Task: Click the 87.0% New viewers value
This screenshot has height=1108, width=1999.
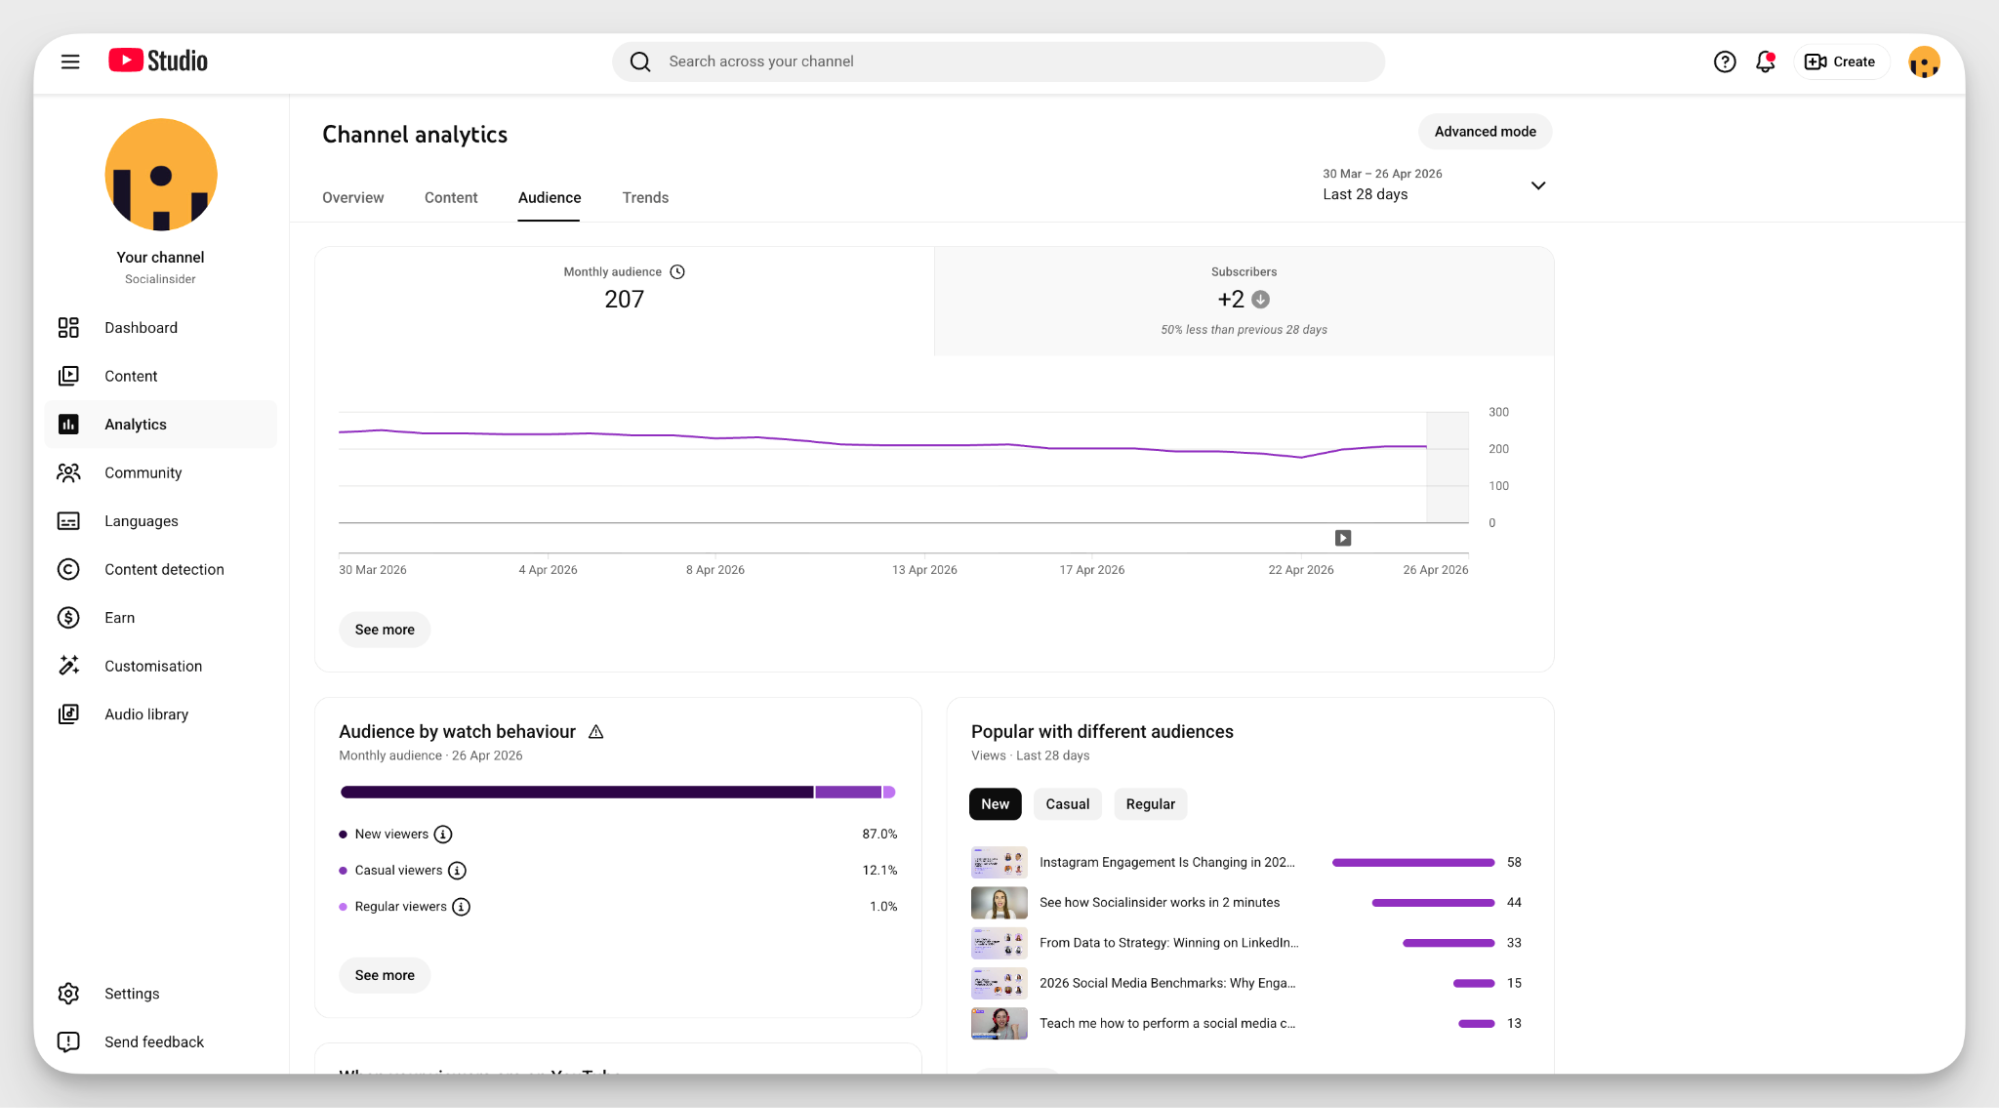Action: pyautogui.click(x=879, y=834)
